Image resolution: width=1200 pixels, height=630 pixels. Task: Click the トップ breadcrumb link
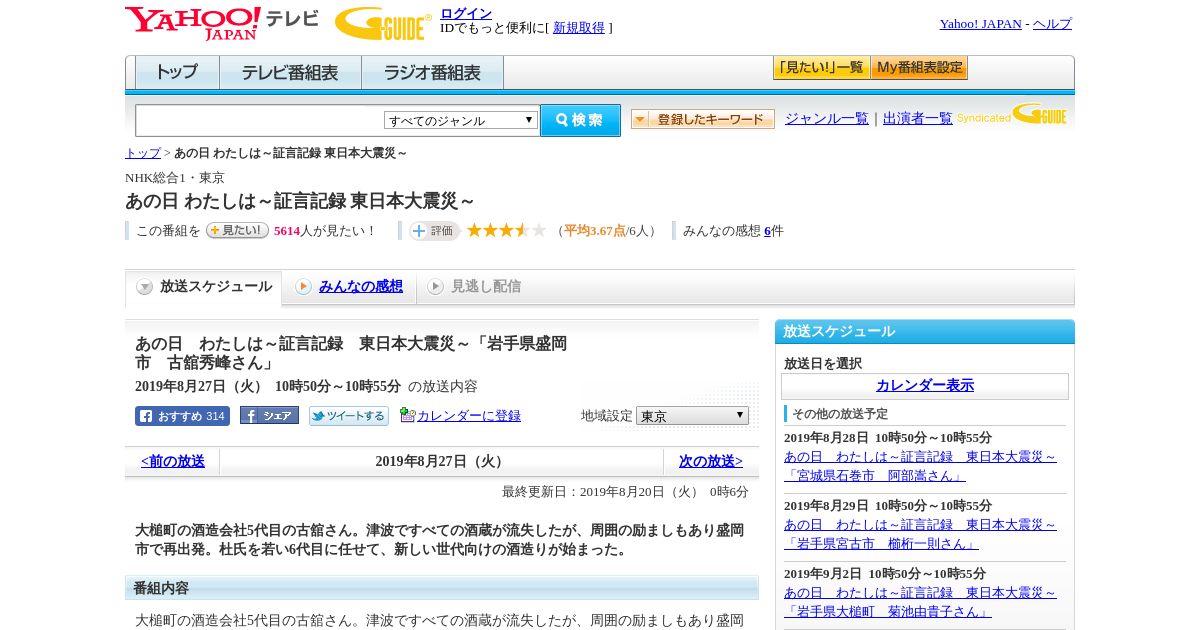tap(142, 153)
